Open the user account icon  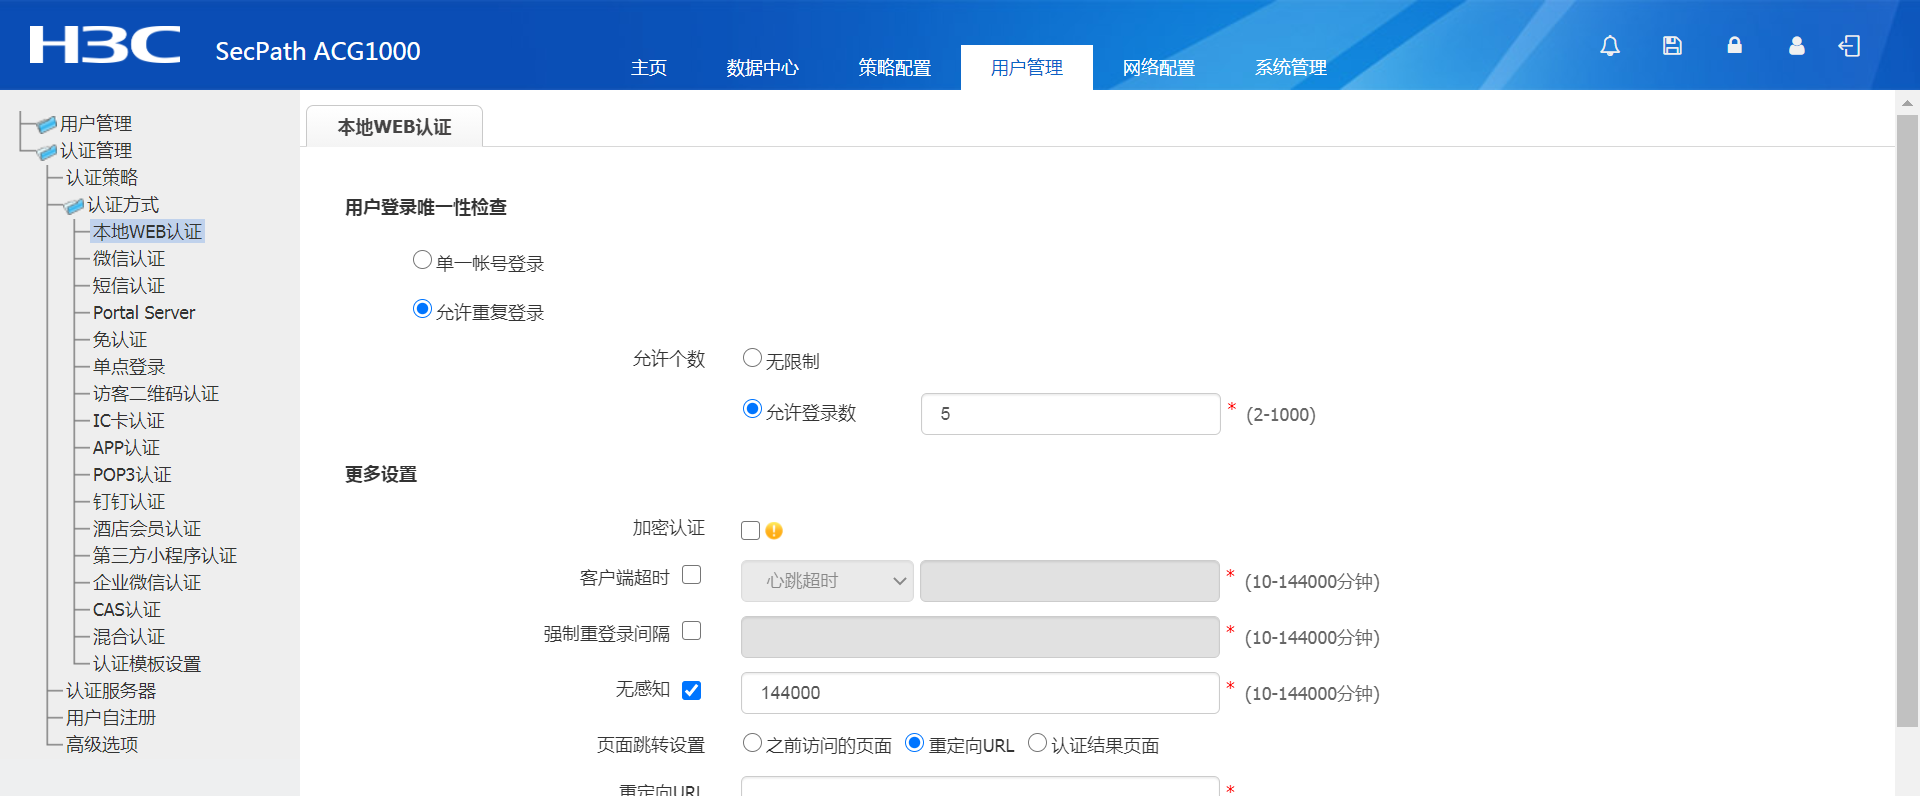[1796, 46]
